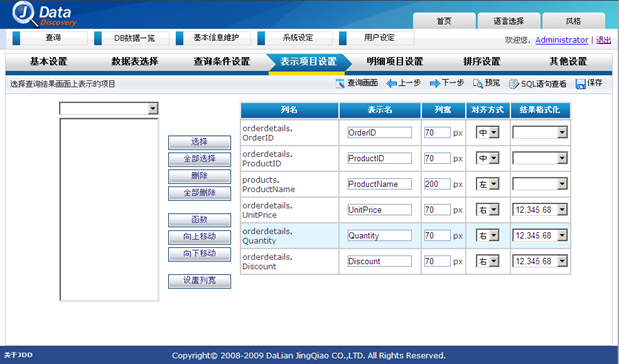Open alignment dropdown for ProductName row
Screen dimensions: 619x364
488,184
